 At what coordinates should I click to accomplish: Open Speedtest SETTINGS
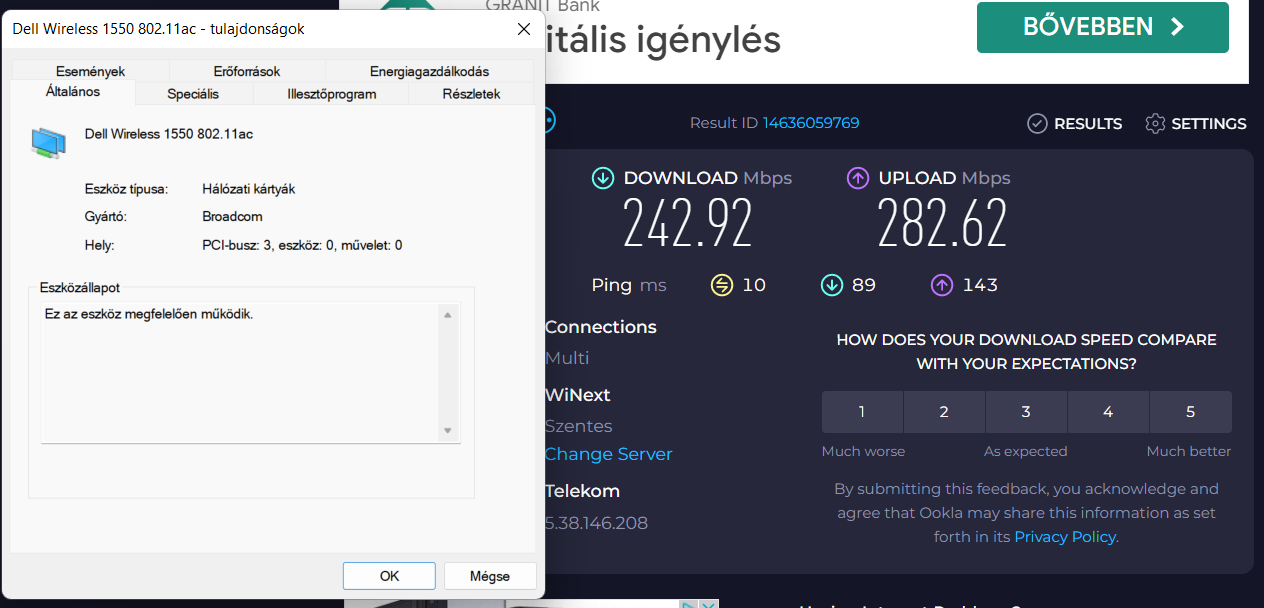coord(1196,124)
